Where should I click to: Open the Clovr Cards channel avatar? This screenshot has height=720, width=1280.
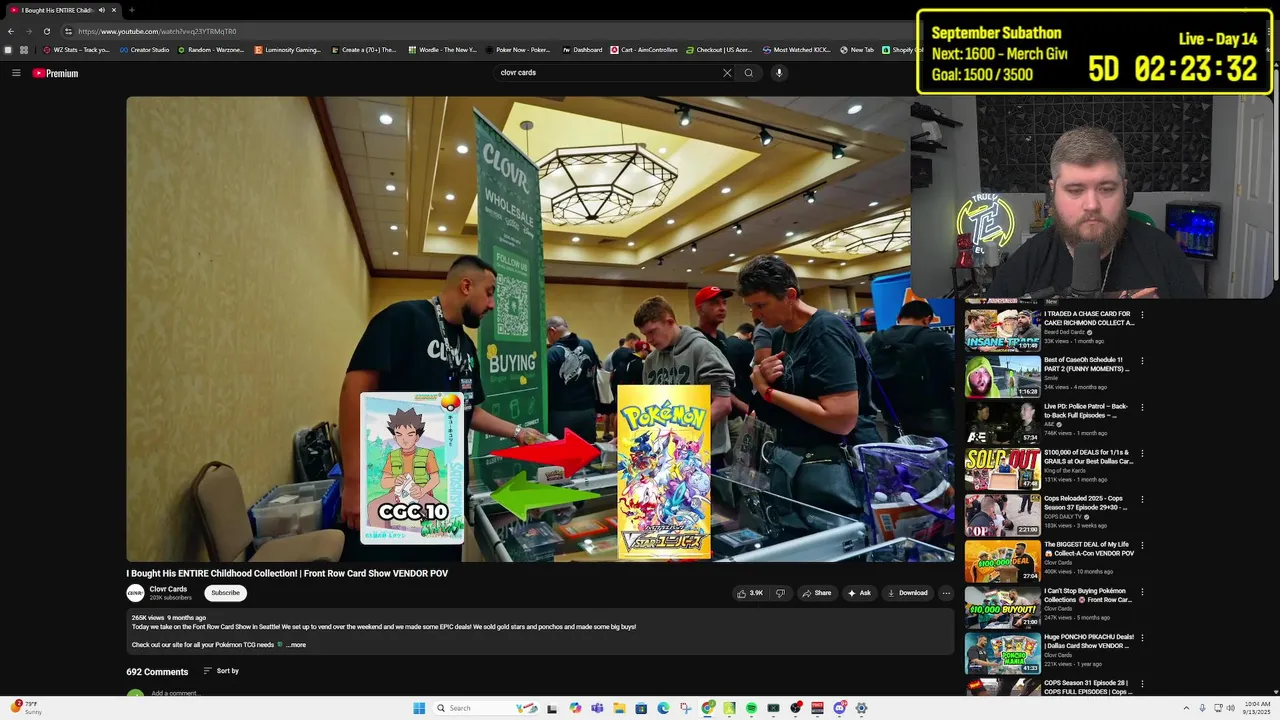[x=135, y=593]
